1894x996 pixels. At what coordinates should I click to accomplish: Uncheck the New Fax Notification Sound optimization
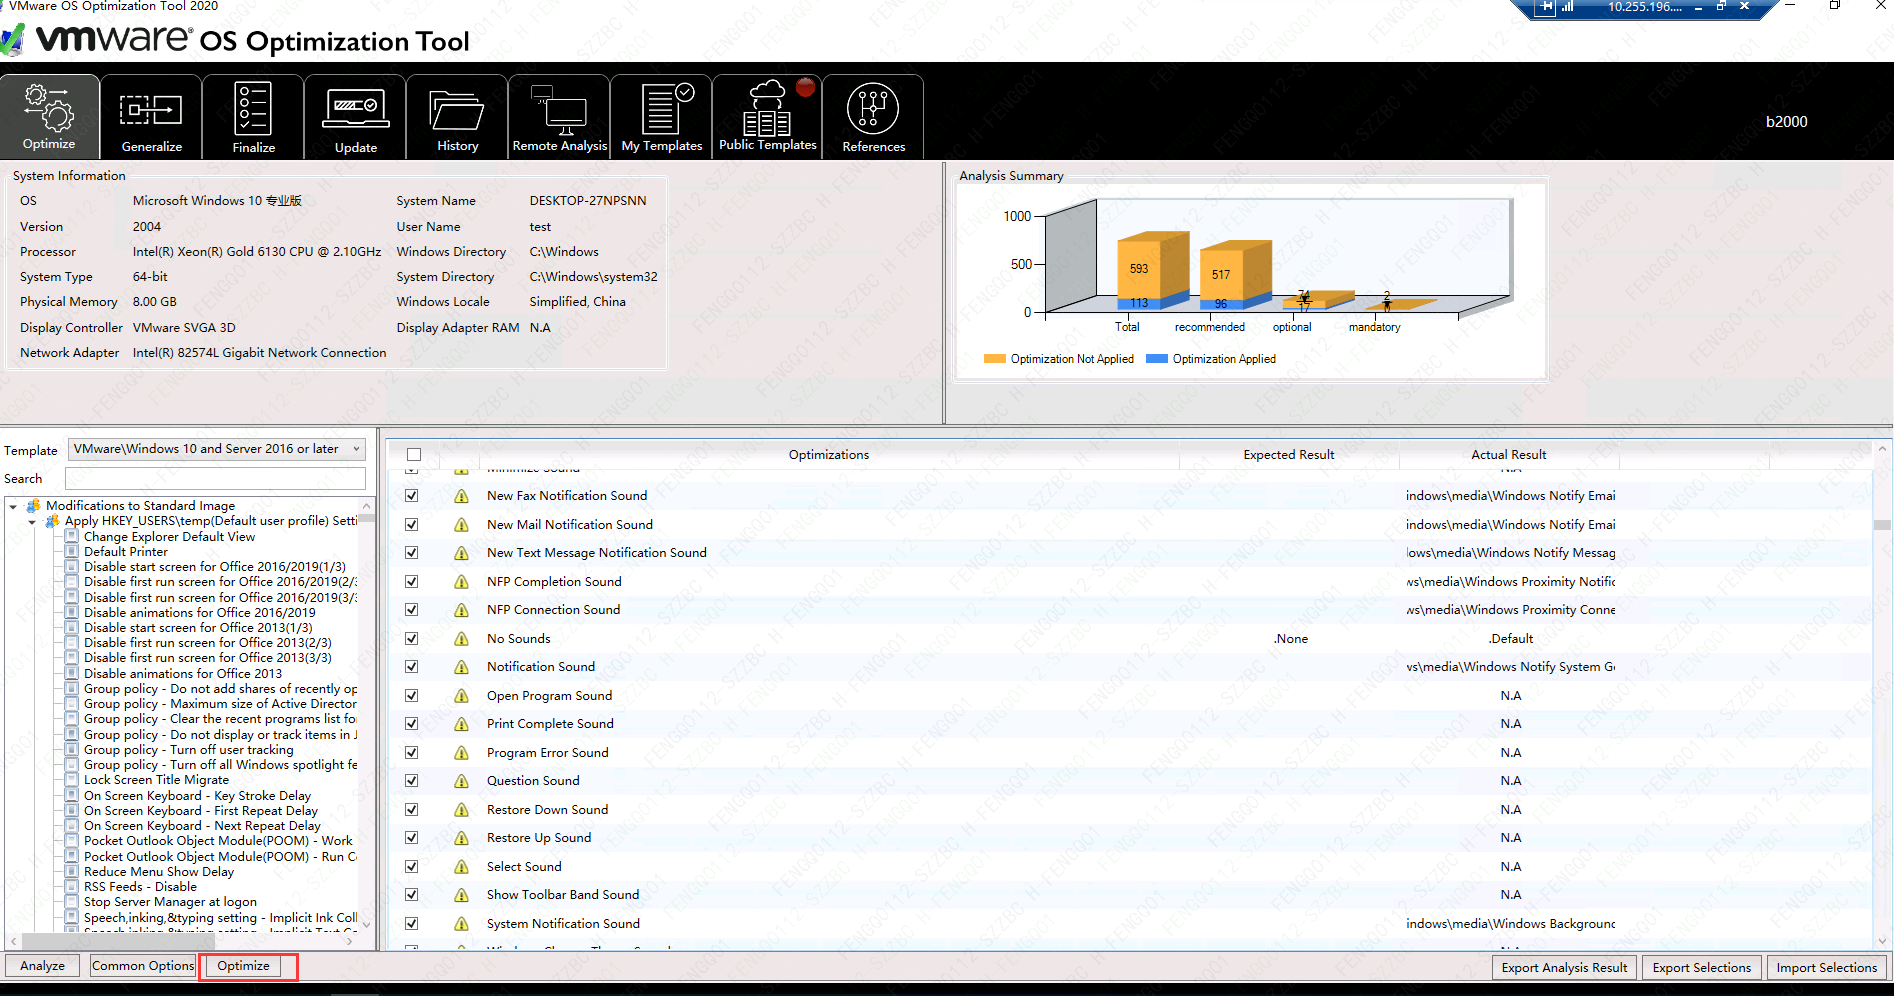tap(411, 495)
